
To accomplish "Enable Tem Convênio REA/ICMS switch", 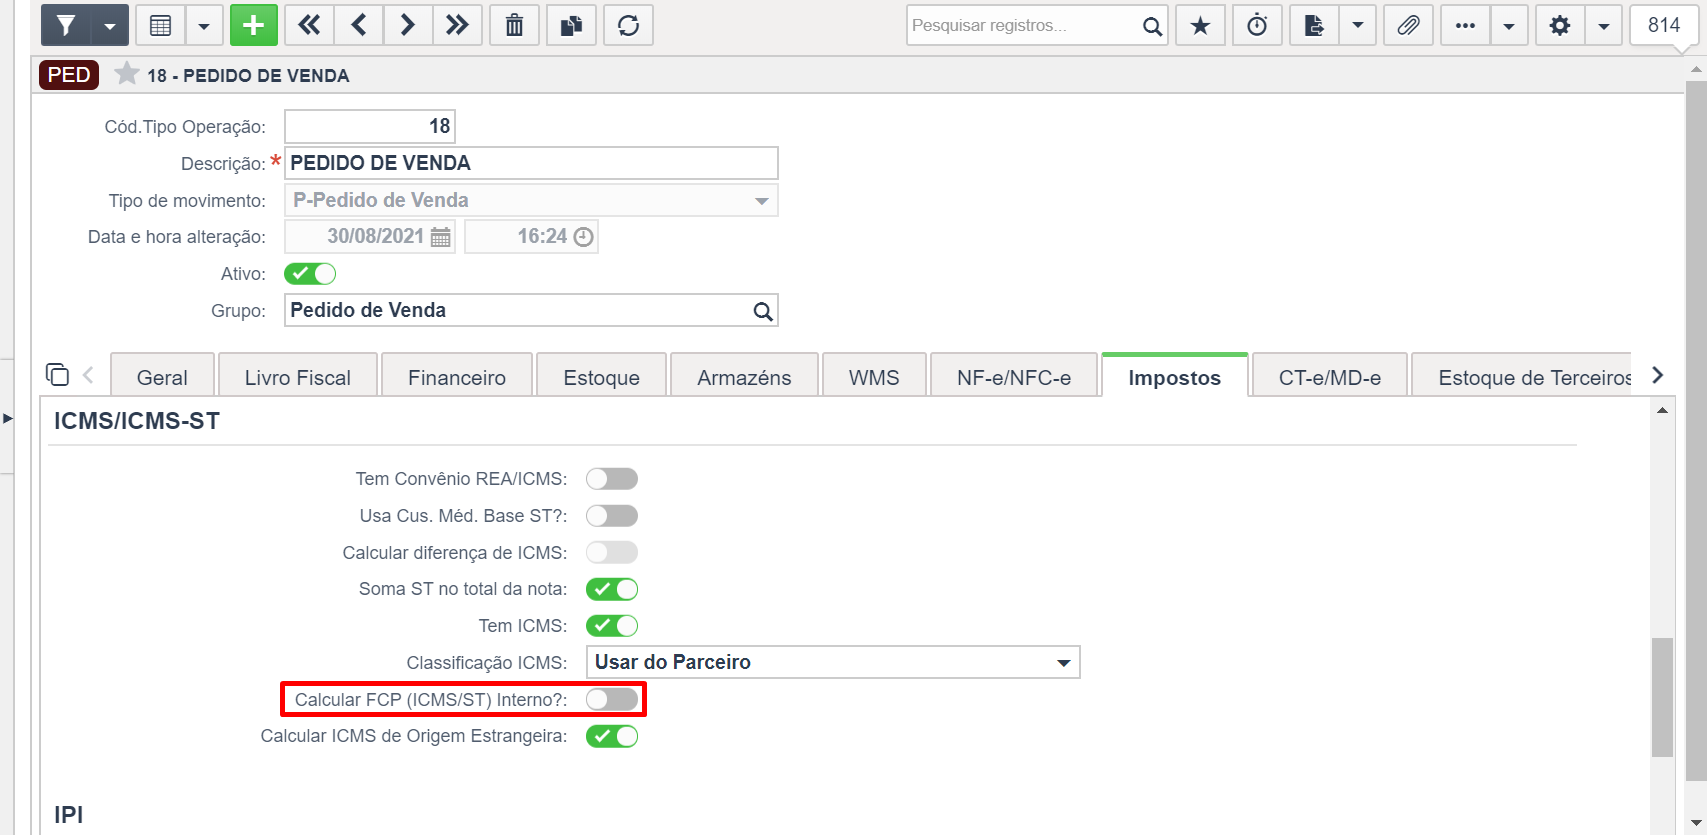I will 612,479.
